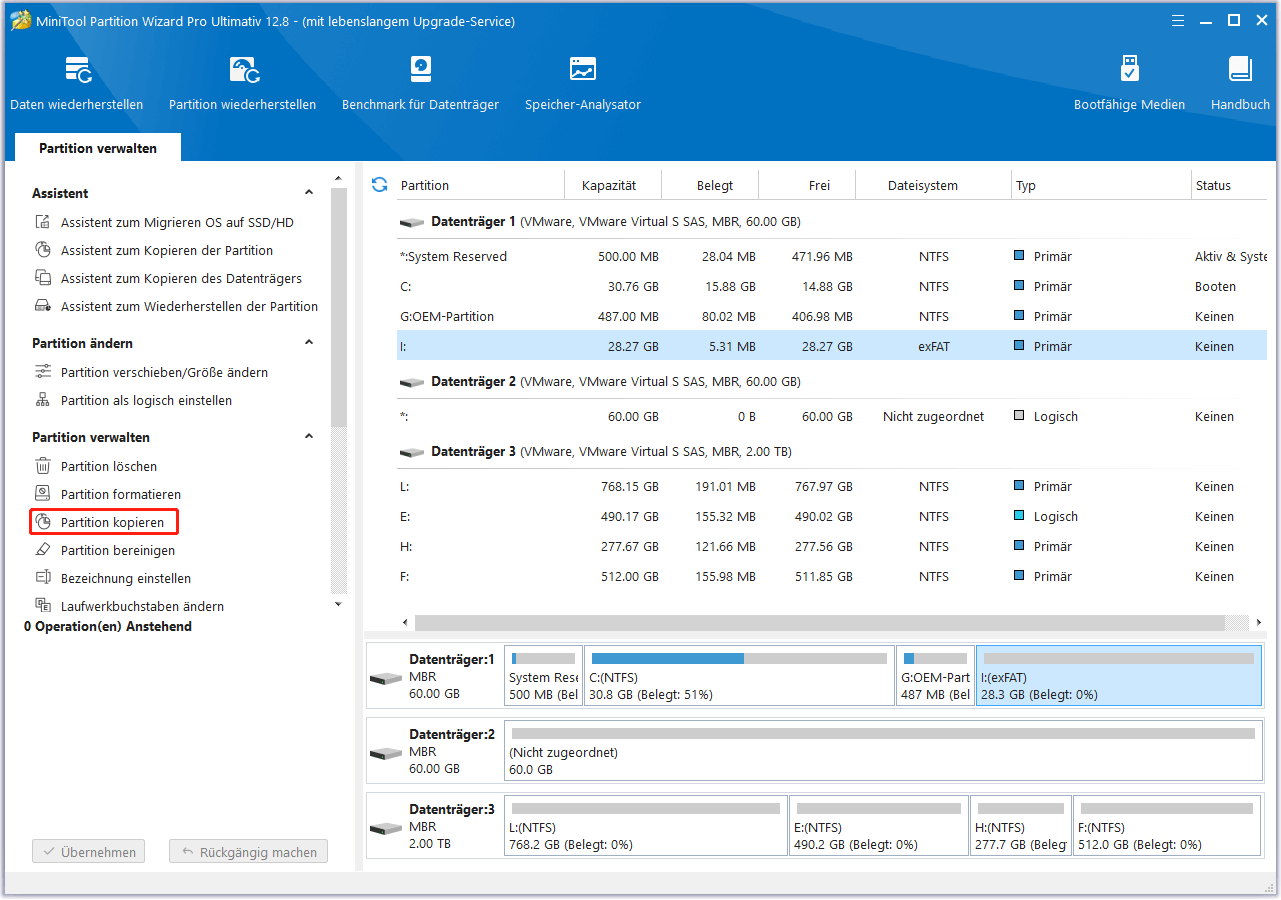Viewport: 1281px width, 900px height.
Task: Select F: partition row
Action: tap(832, 577)
